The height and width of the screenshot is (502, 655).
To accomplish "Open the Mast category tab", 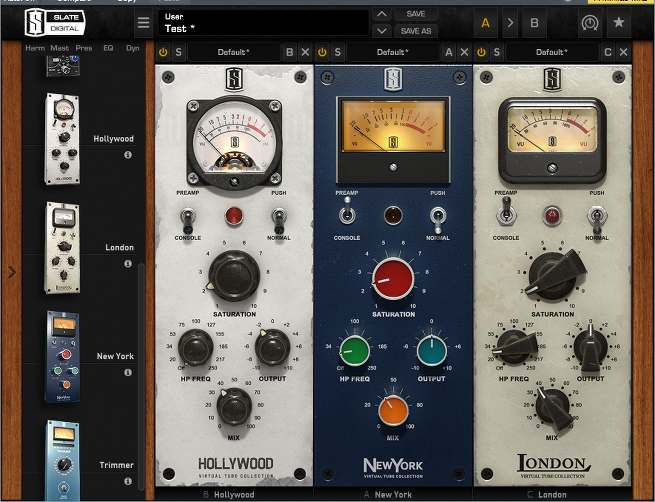I will pyautogui.click(x=60, y=48).
